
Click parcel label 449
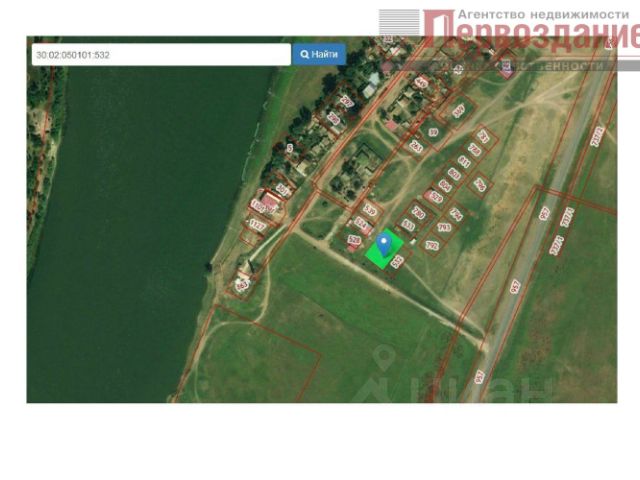pyautogui.click(x=421, y=83)
